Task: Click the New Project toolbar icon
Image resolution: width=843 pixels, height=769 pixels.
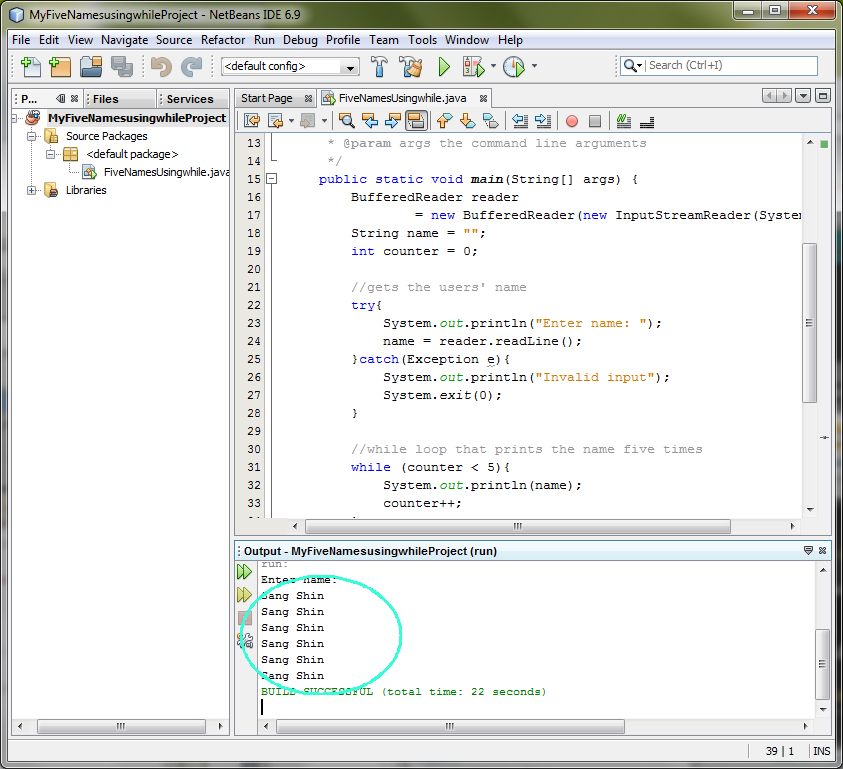Action: point(60,67)
